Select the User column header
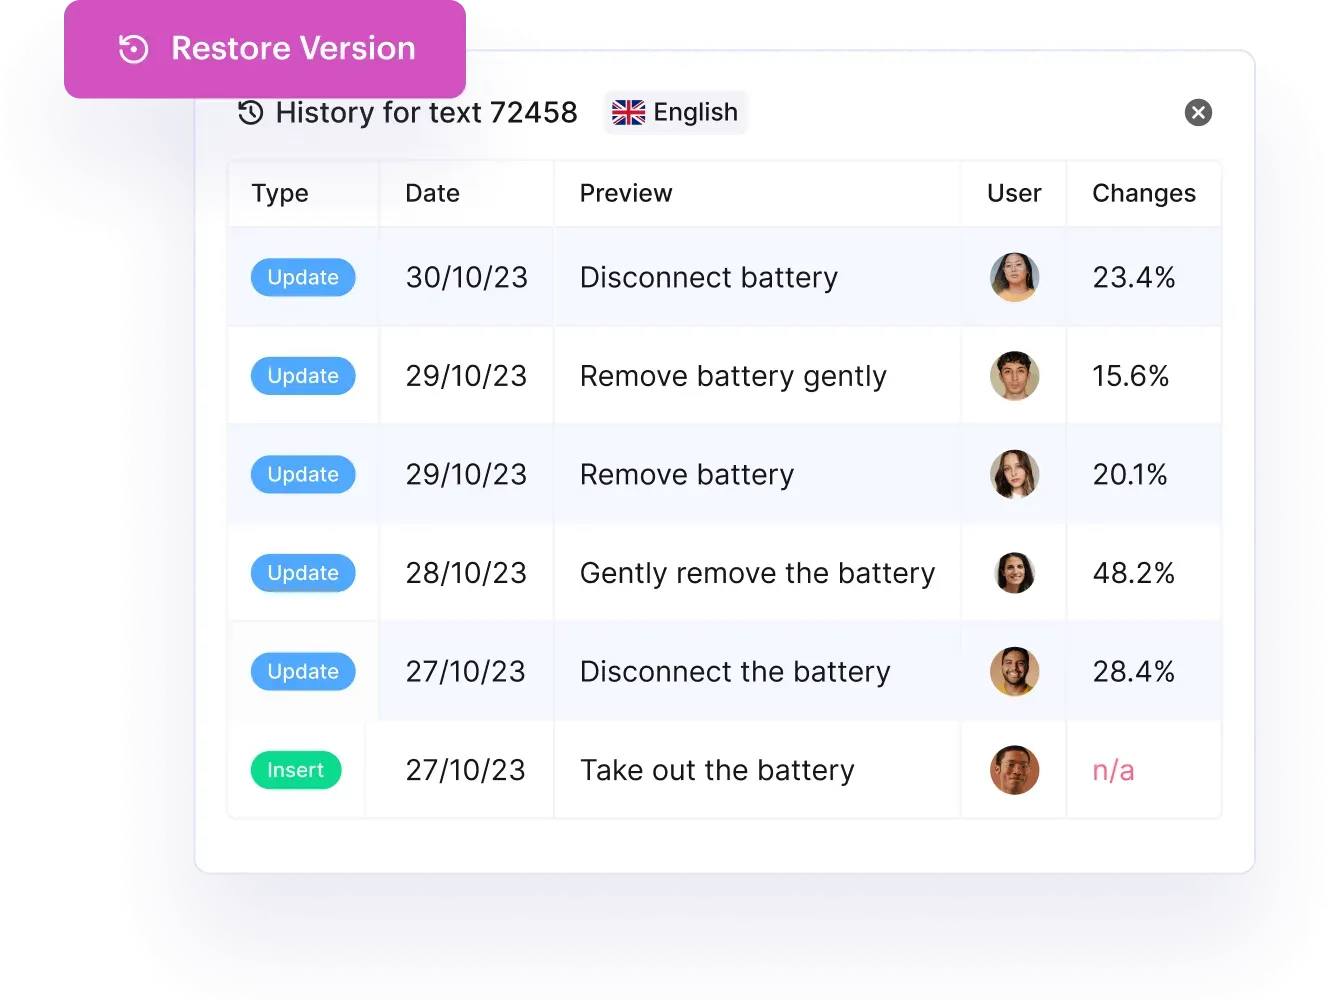Viewport: 1332px width, 1000px height. [1014, 193]
